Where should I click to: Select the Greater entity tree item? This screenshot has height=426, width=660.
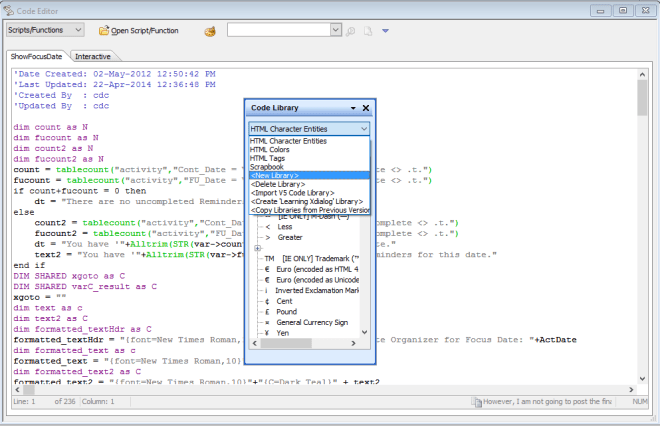tap(290, 237)
